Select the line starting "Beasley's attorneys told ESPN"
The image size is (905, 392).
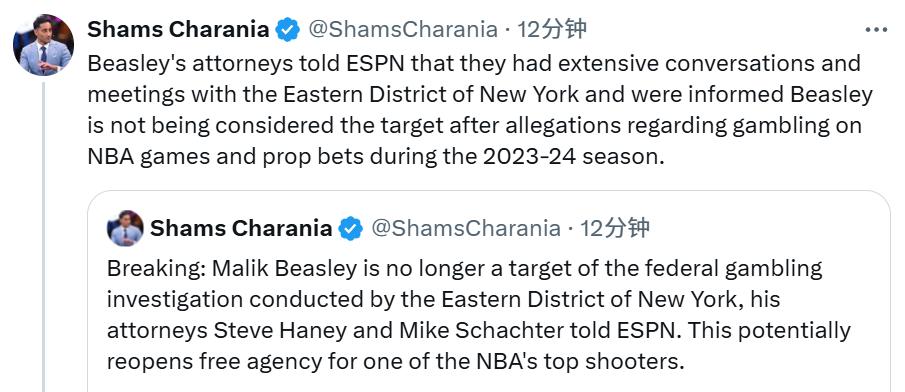[474, 63]
